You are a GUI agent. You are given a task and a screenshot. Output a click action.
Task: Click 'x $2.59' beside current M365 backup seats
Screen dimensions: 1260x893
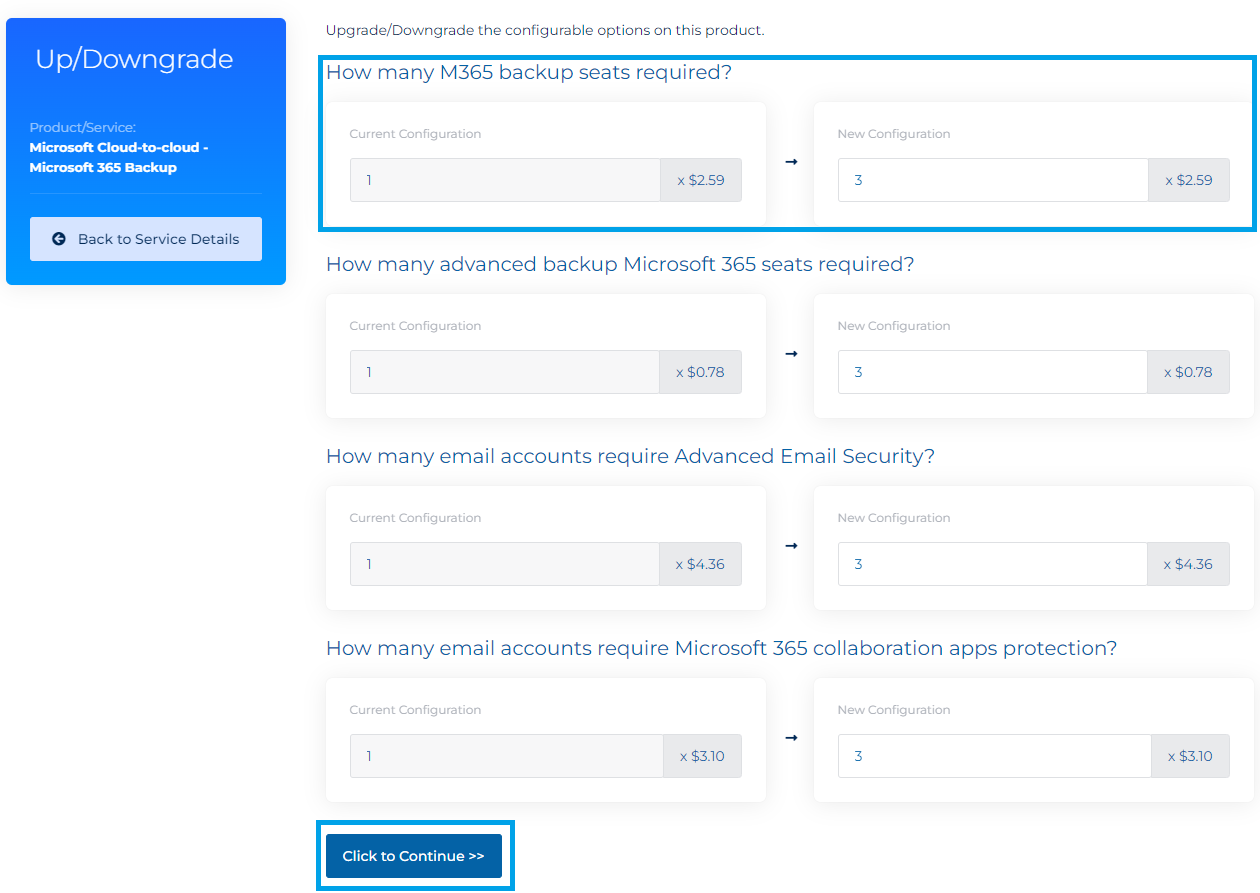point(701,180)
